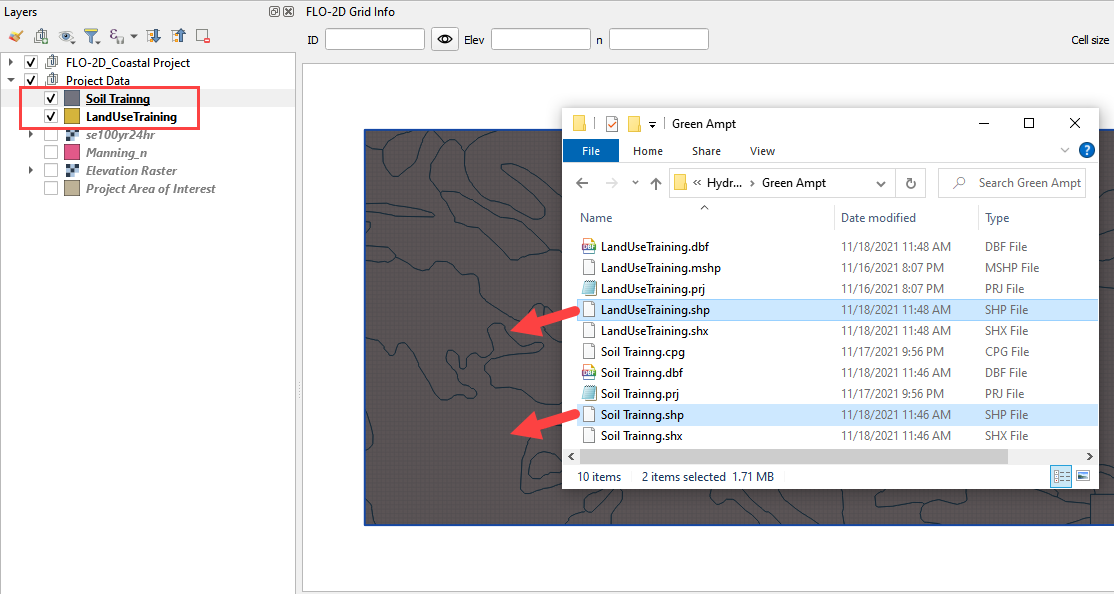Enable the Manning_n layer checkbox

51,153
